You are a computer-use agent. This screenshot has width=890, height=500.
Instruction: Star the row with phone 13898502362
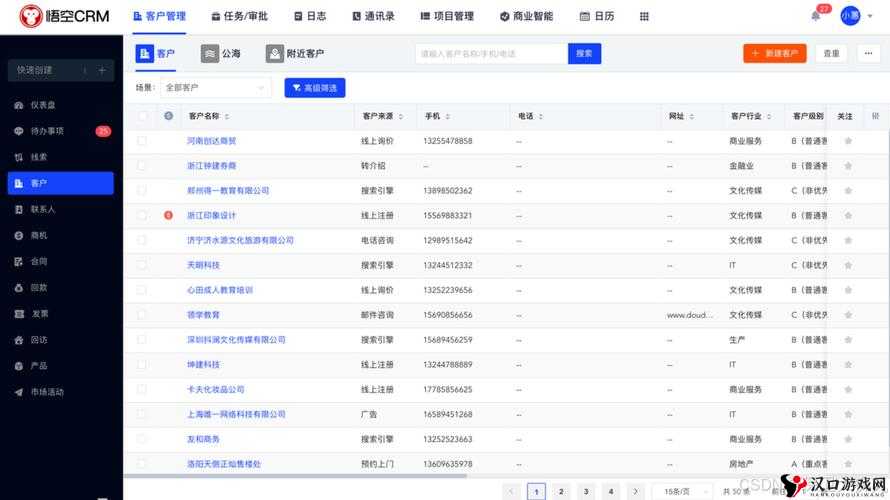pos(848,191)
